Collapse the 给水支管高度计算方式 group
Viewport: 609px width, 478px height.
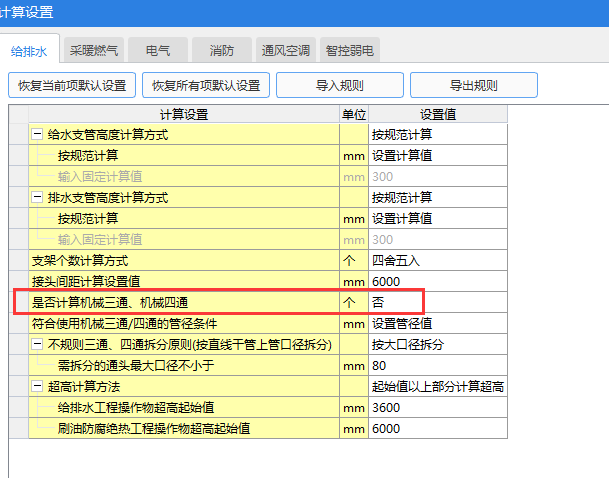[38, 134]
